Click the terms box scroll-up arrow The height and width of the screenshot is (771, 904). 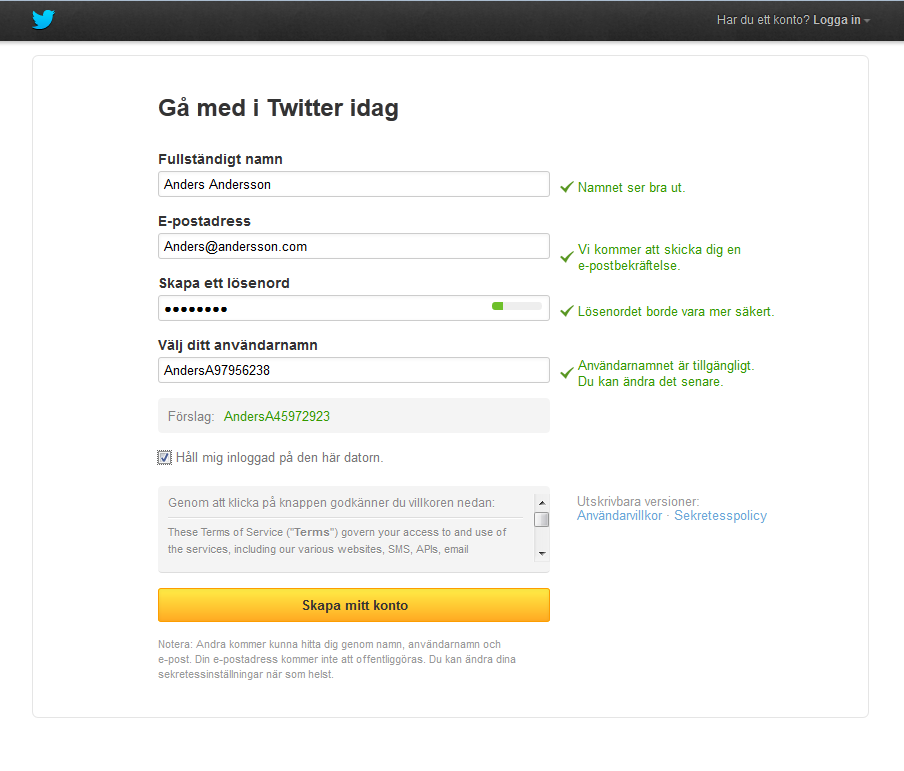541,503
